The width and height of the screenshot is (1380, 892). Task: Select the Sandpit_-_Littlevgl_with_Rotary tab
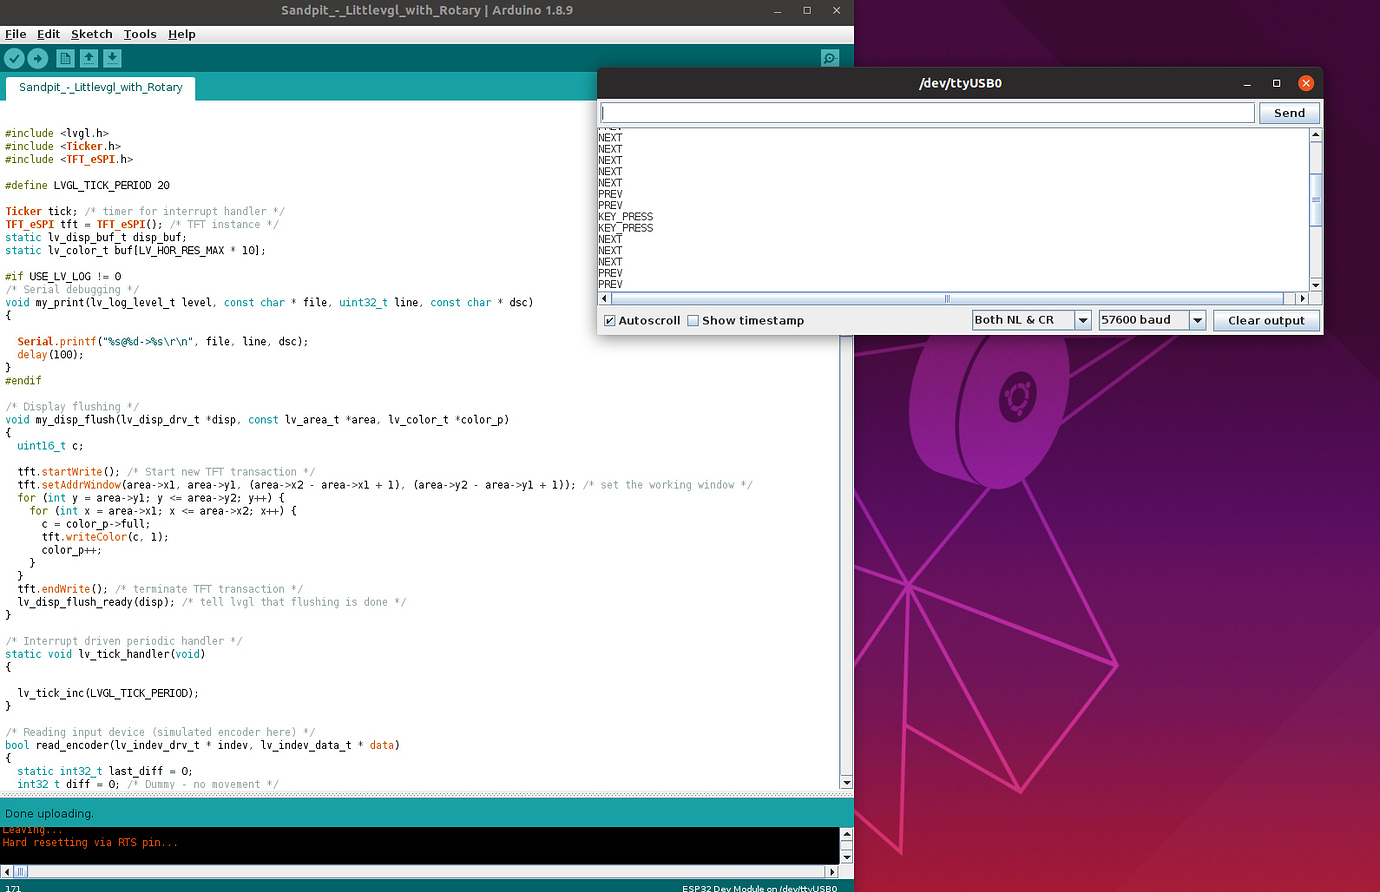coord(100,88)
